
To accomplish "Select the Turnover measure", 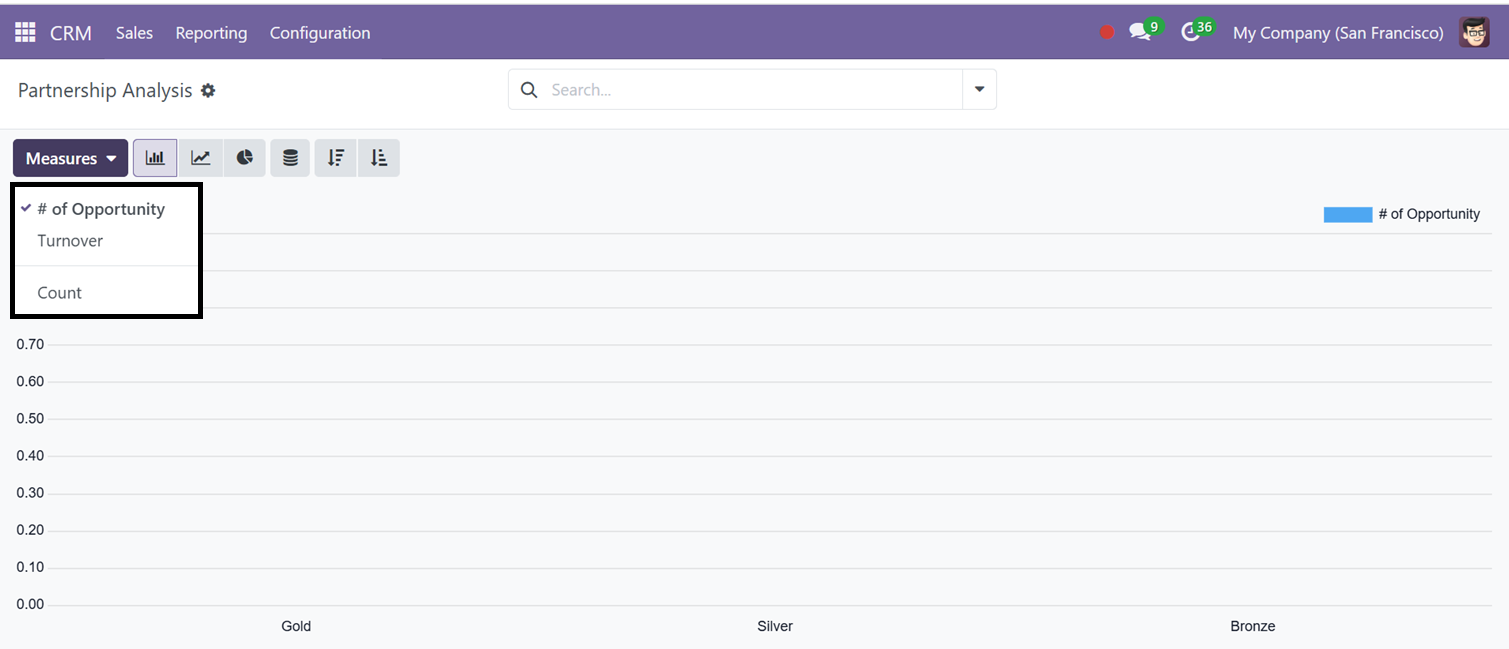I will (x=106, y=241).
